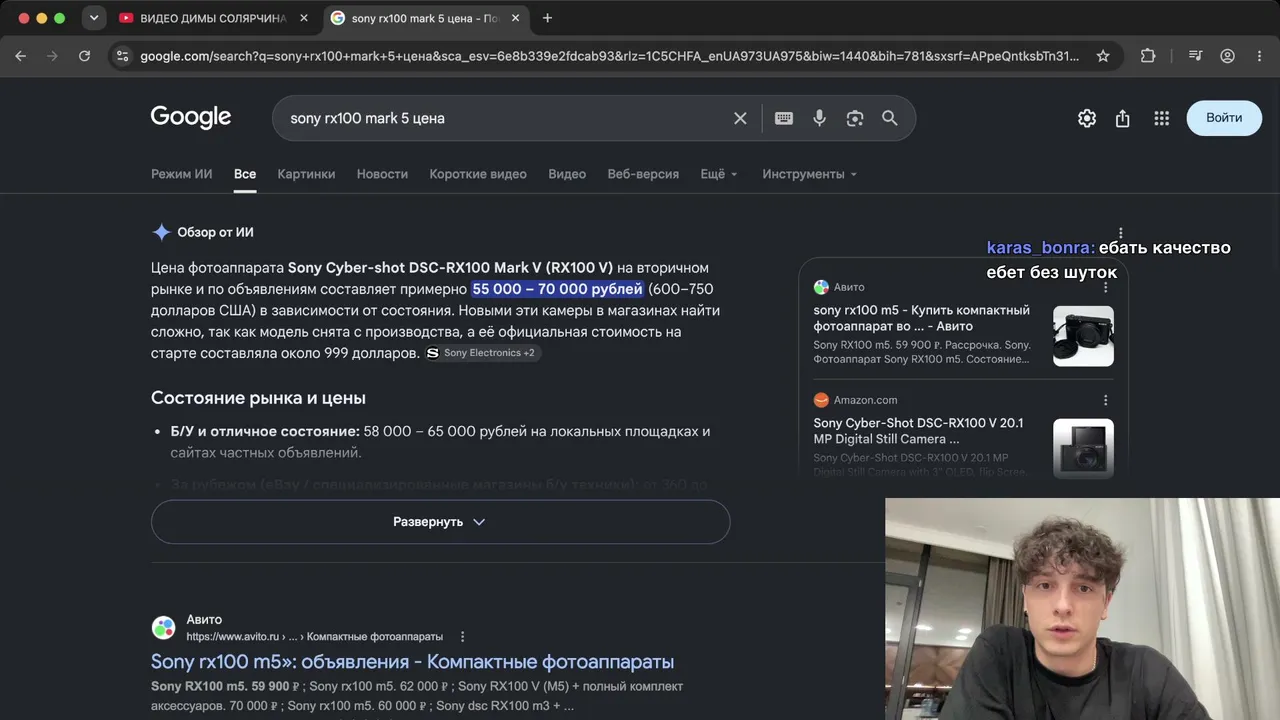1280x720 pixels.
Task: Click the Авито site name above the result
Action: pos(204,620)
